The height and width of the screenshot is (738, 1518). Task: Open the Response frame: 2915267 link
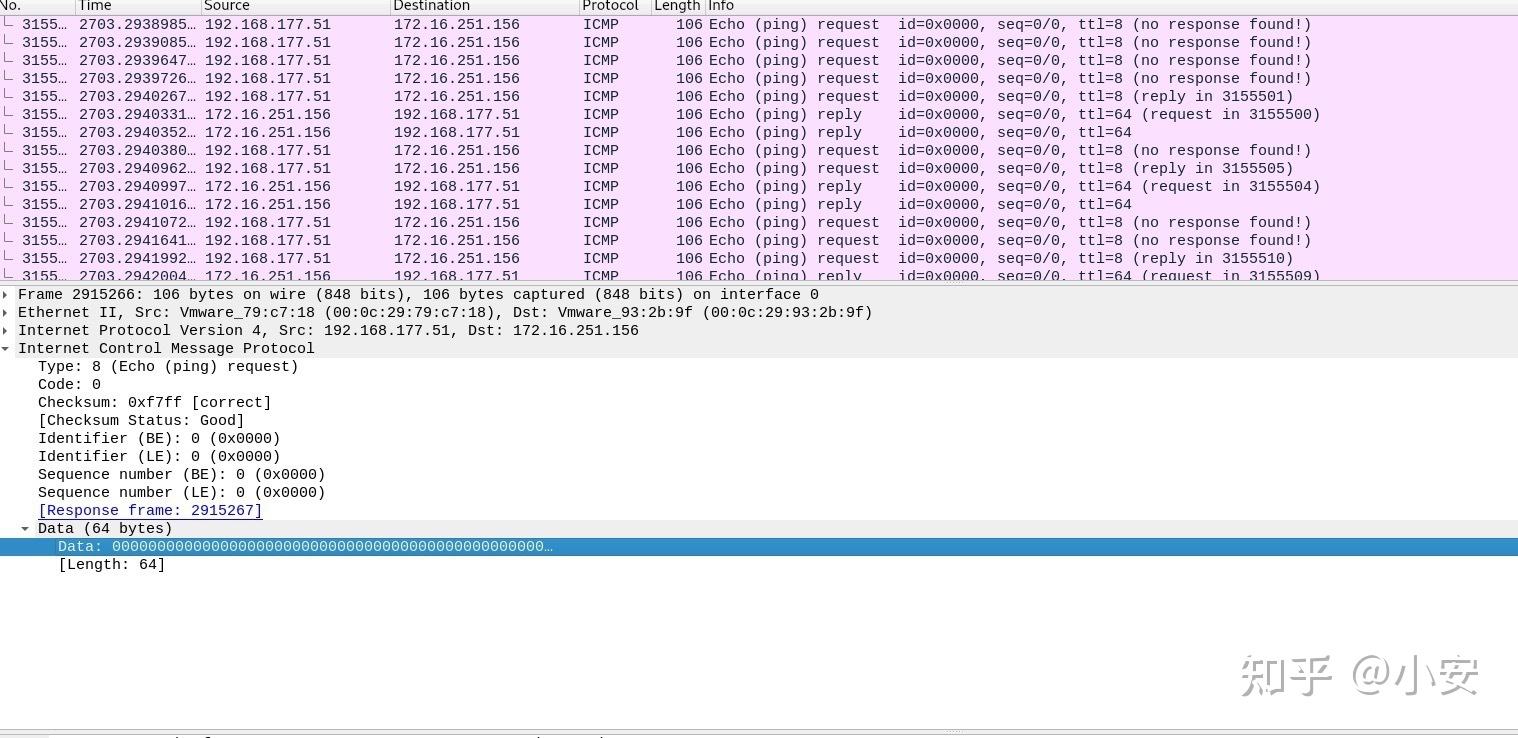click(150, 511)
